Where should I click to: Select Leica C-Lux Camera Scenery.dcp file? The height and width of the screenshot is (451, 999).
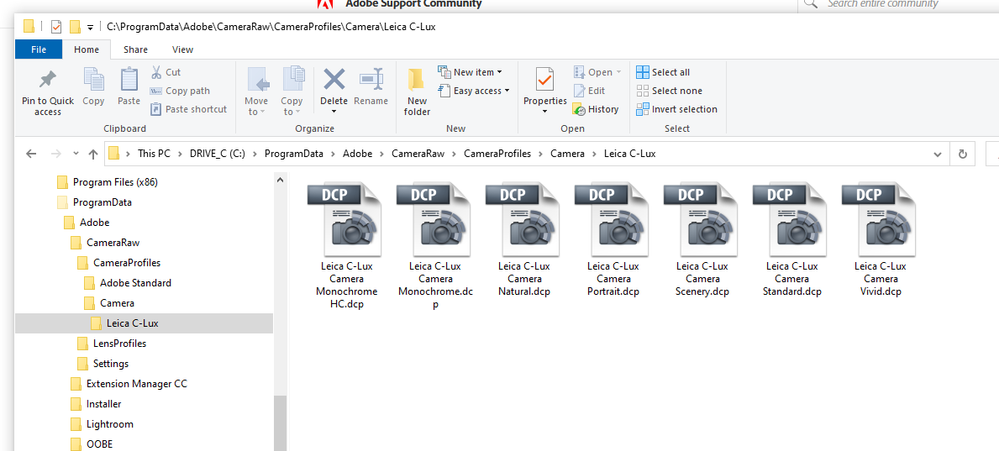pos(702,240)
